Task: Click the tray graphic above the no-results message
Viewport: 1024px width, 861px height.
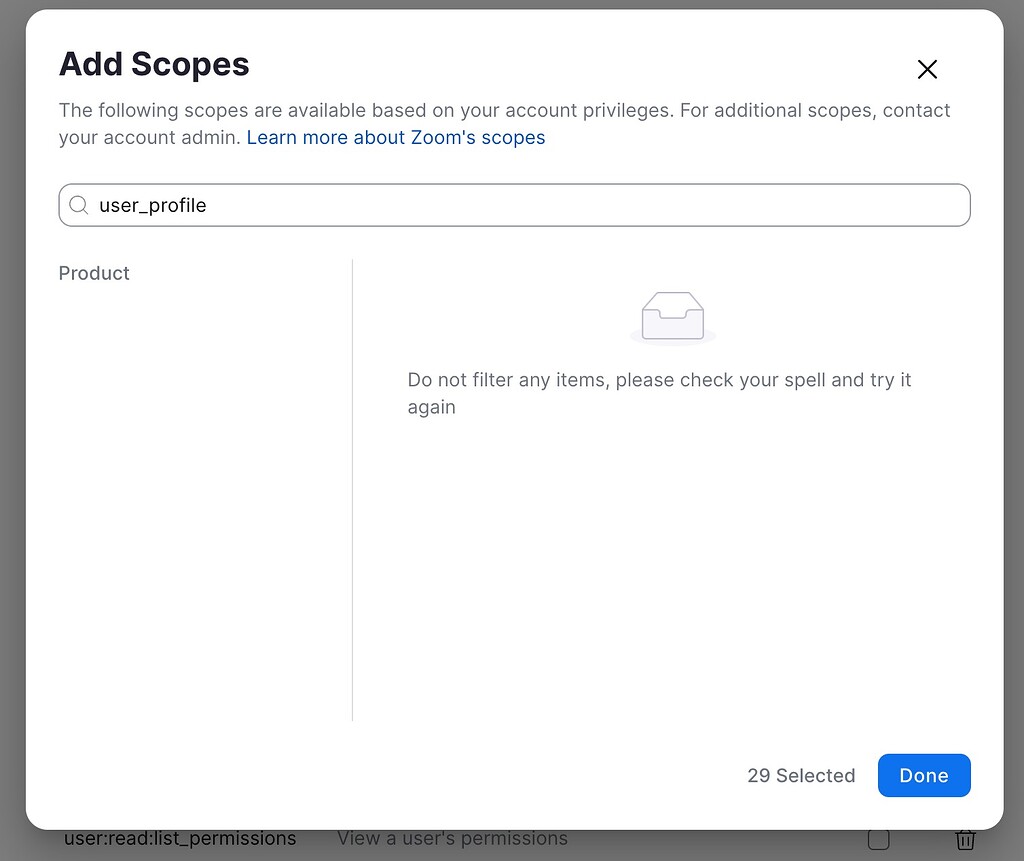Action: (672, 315)
